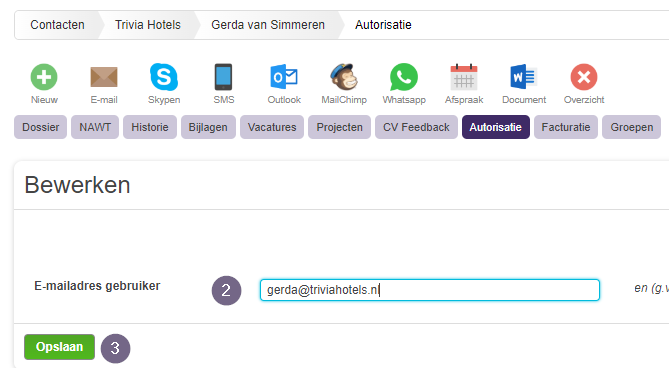Go to the Bijlagen tab
Viewport: 669px width, 368px height.
208,127
